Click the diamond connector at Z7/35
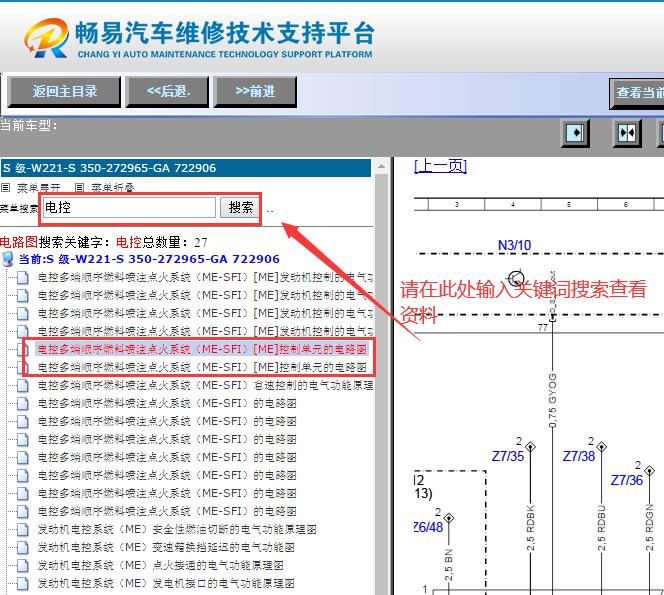Screen dimensions: 664x595 point(530,446)
